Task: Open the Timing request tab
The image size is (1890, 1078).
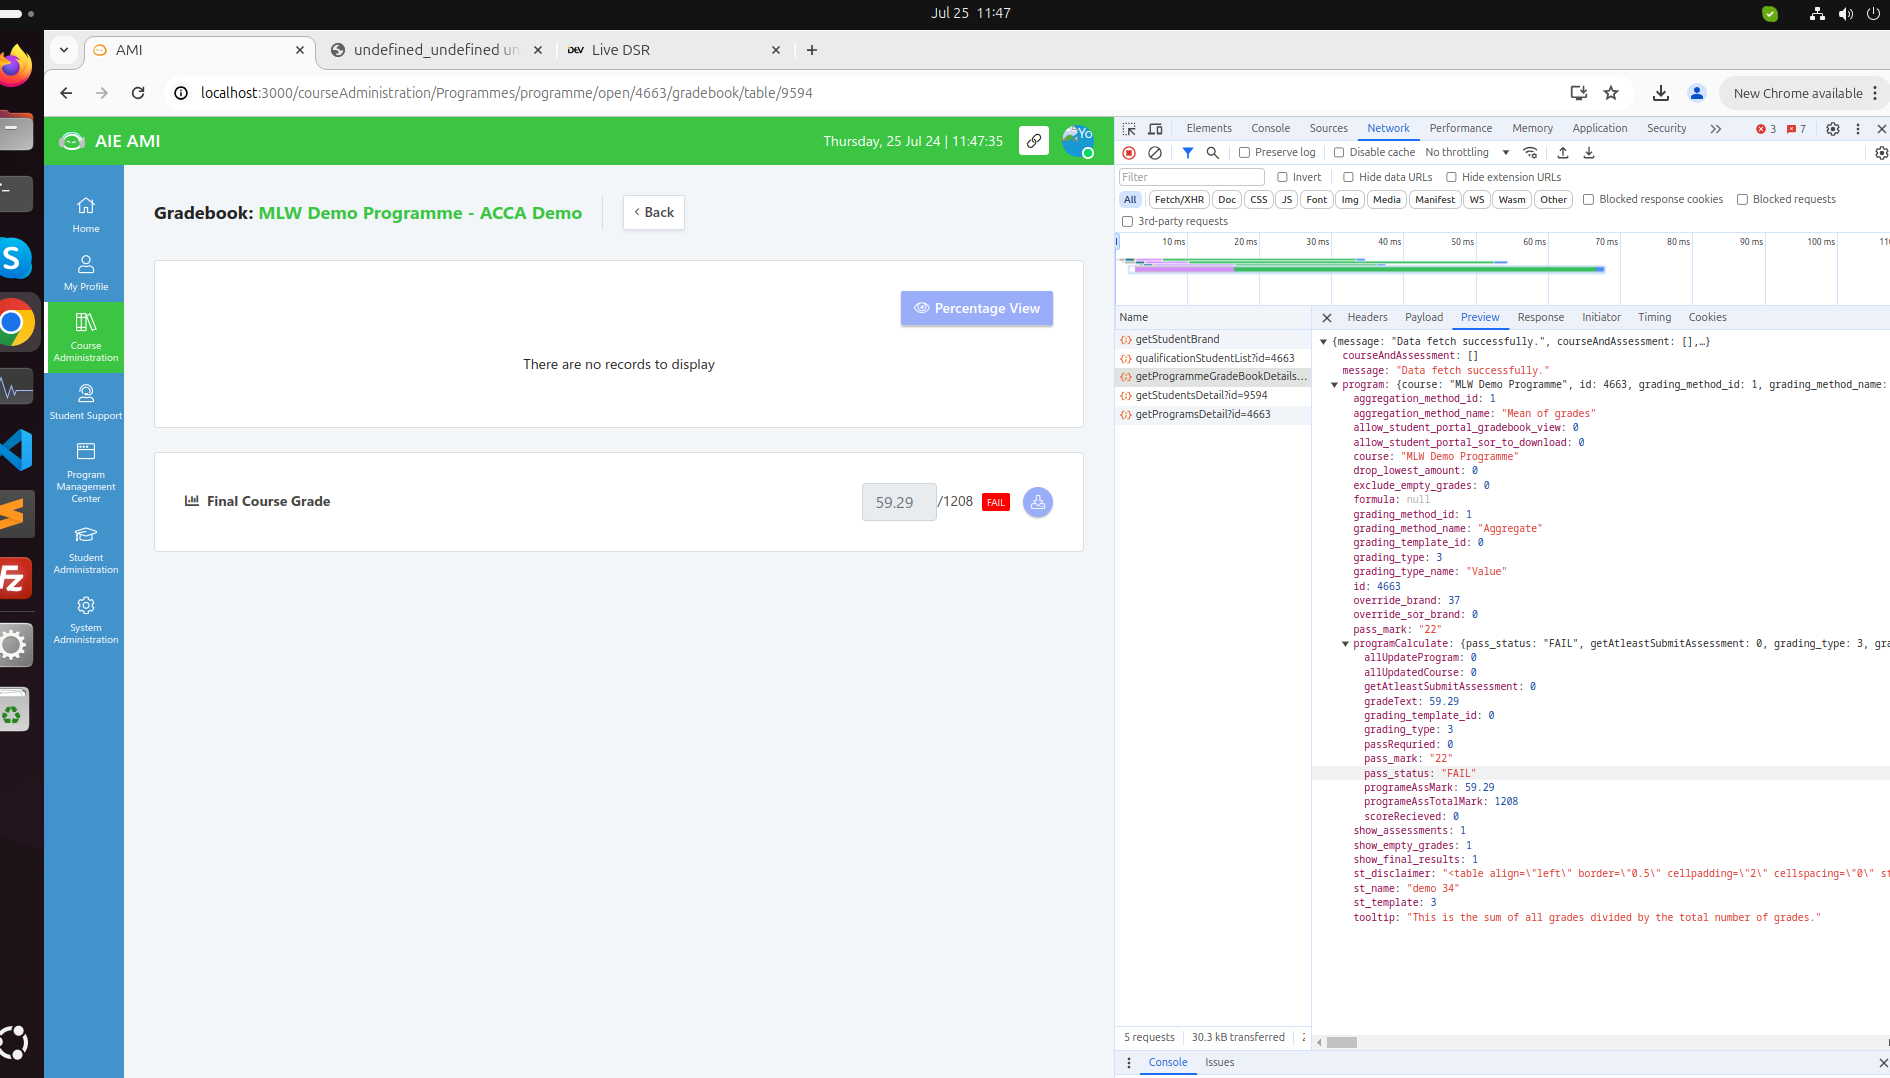Action: pos(1654,318)
